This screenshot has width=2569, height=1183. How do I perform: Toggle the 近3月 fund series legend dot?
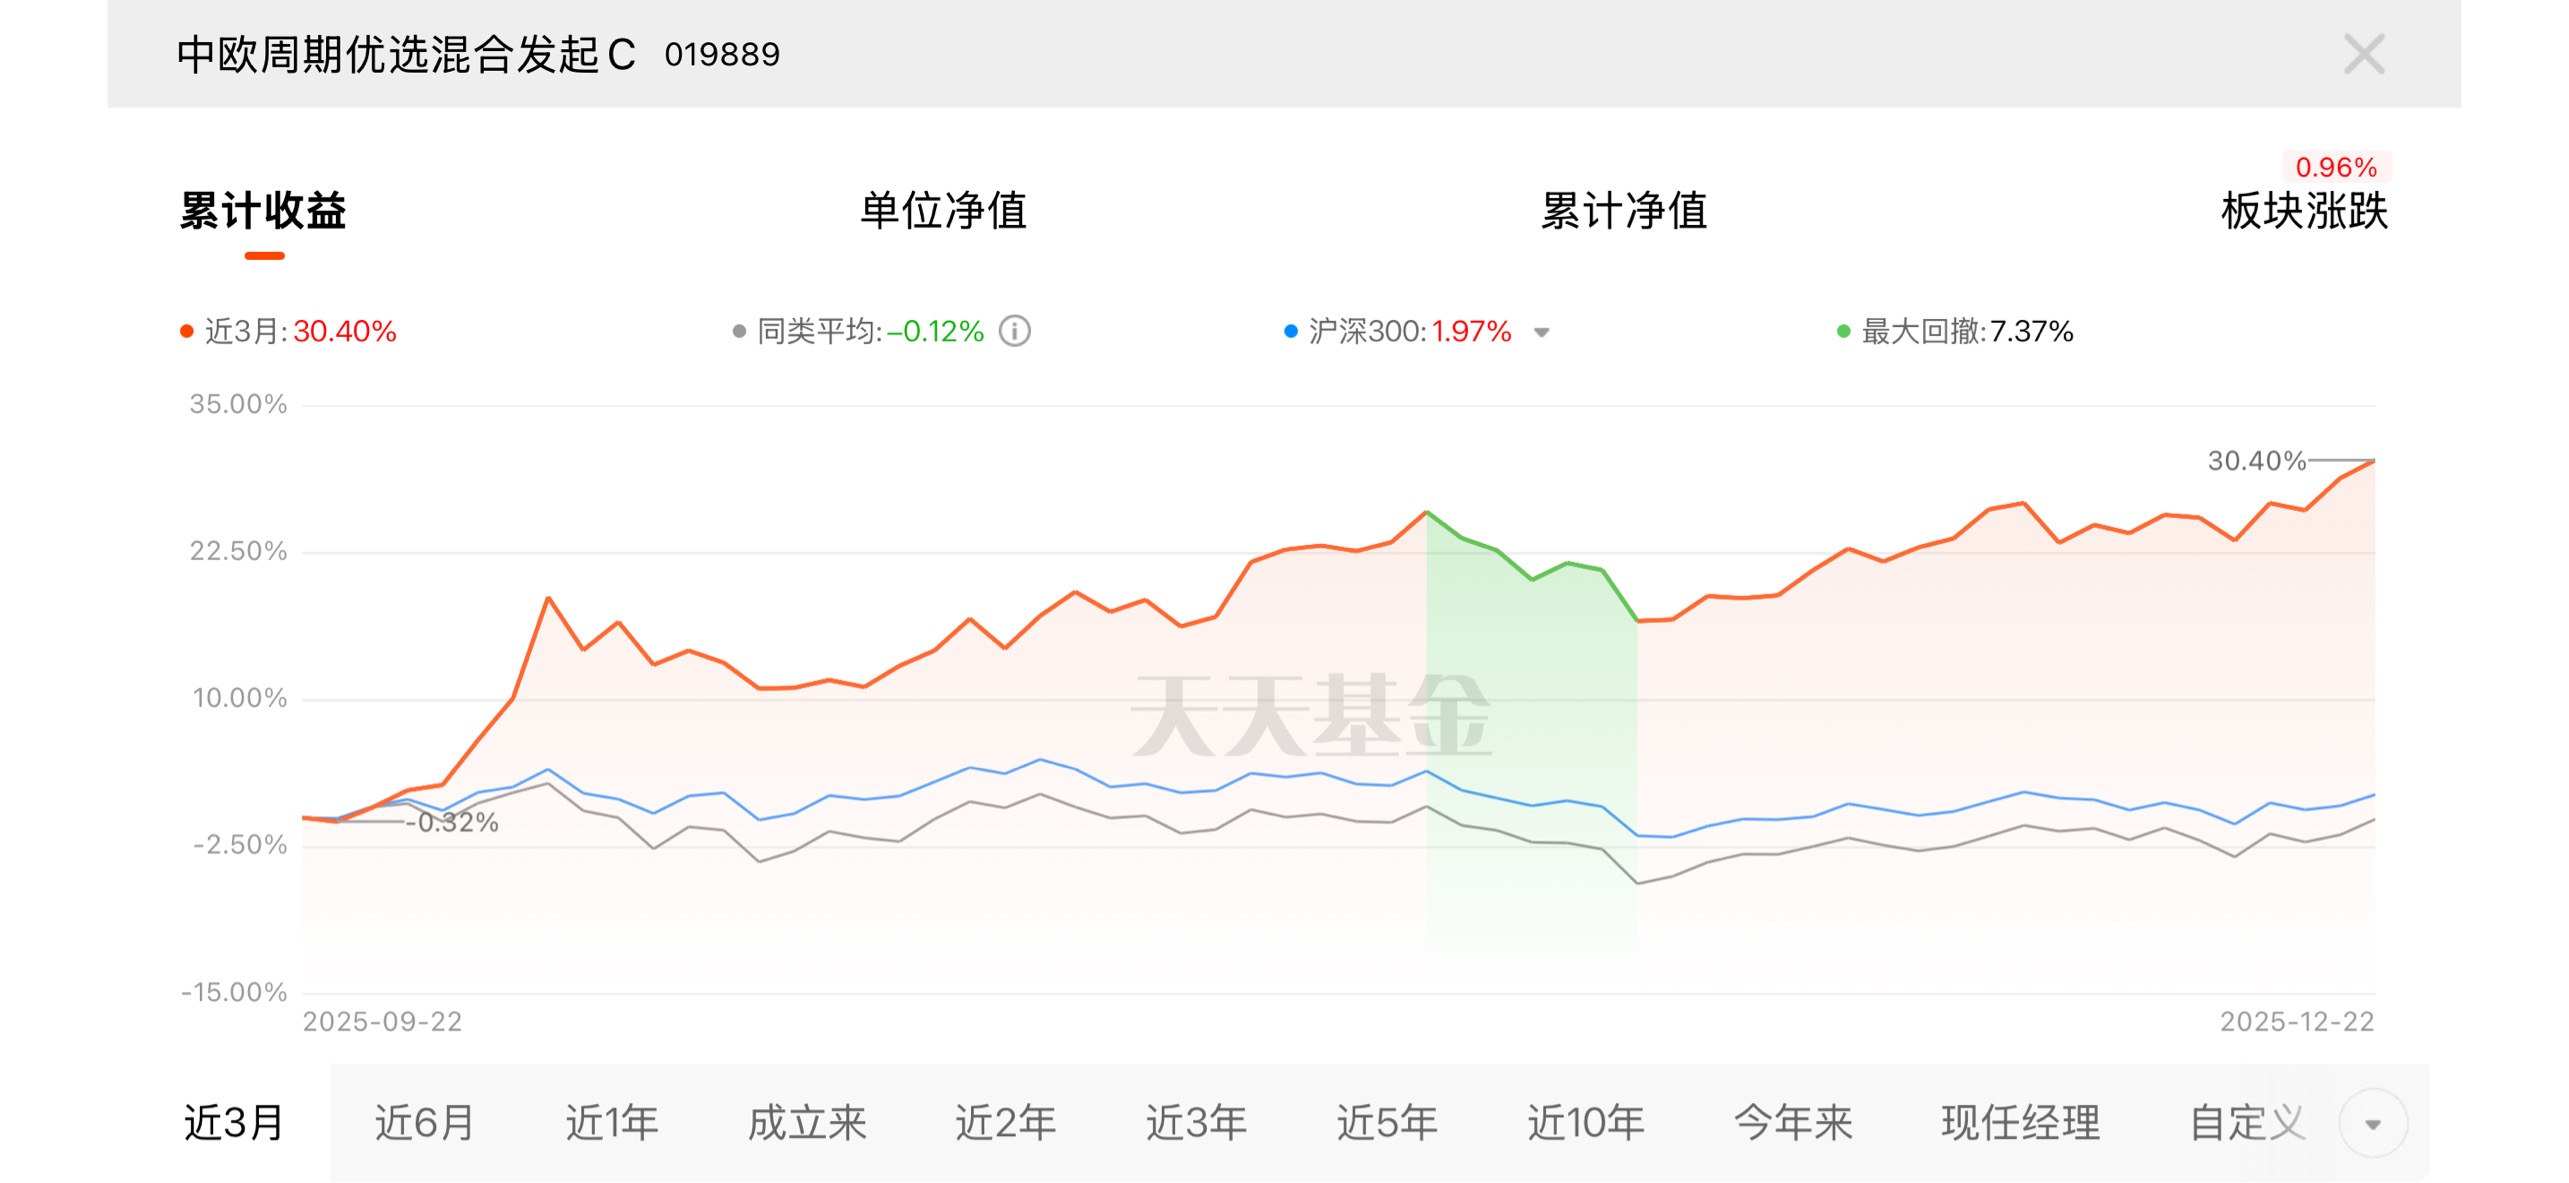(186, 331)
